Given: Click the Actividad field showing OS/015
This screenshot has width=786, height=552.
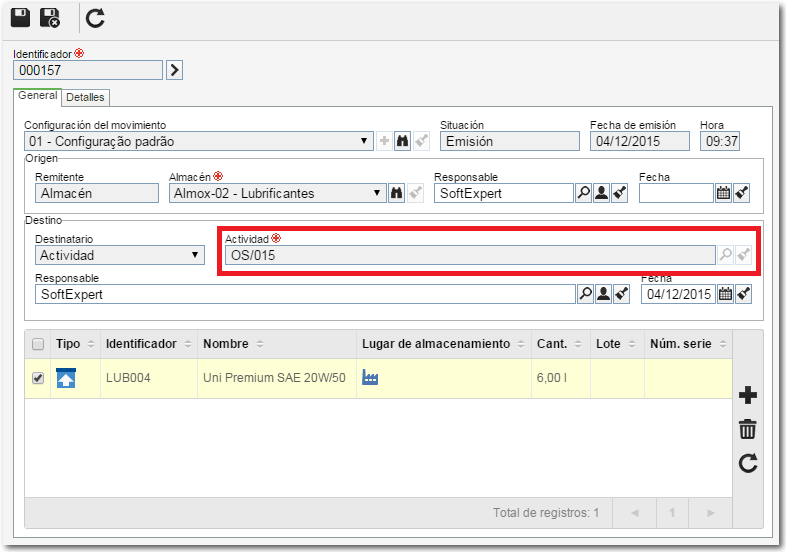Looking at the screenshot, I should (x=470, y=255).
